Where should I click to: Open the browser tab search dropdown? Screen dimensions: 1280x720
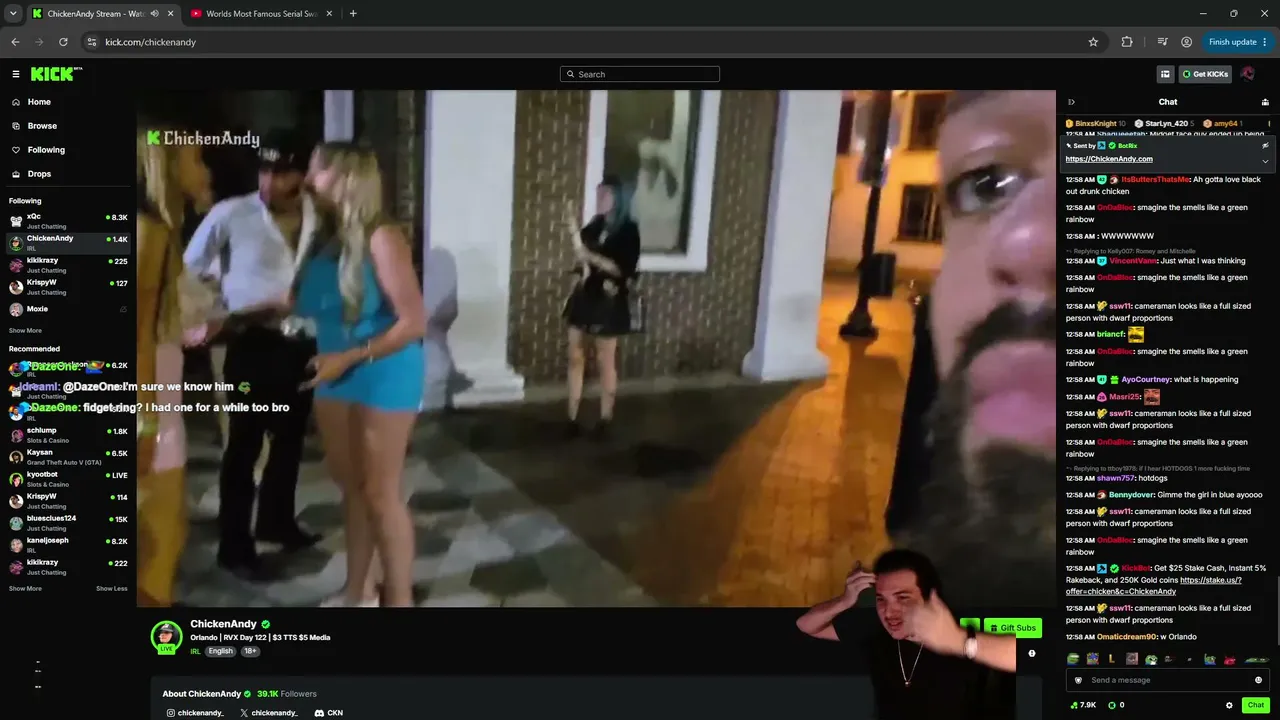pyautogui.click(x=13, y=14)
